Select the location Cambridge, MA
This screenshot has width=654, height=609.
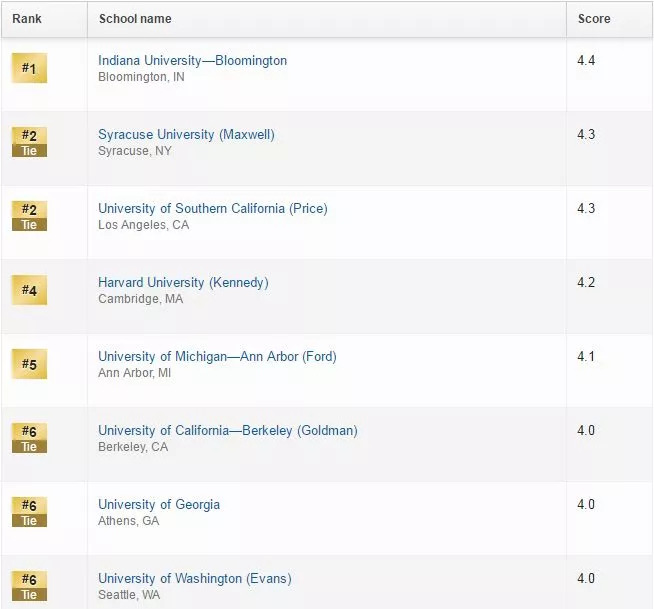141,299
